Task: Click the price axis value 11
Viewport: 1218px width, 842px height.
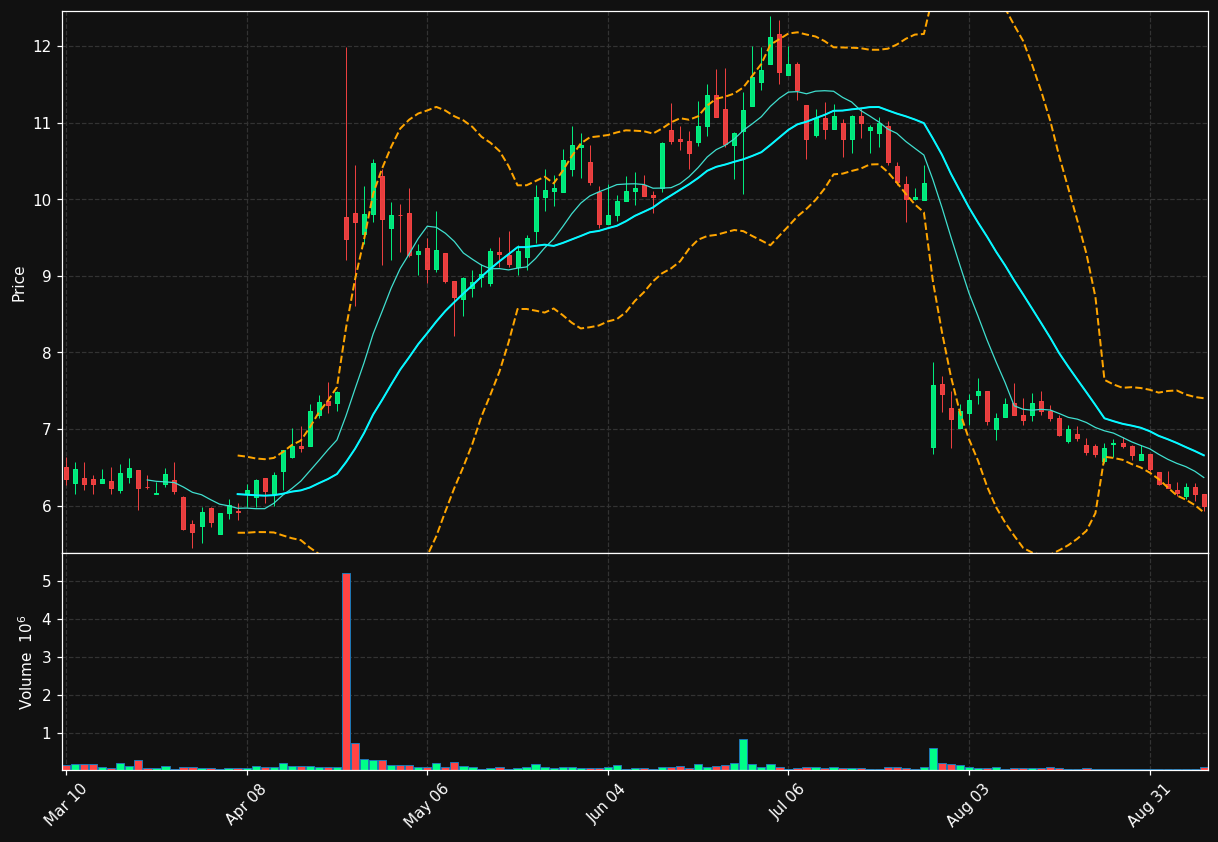Action: (x=44, y=123)
